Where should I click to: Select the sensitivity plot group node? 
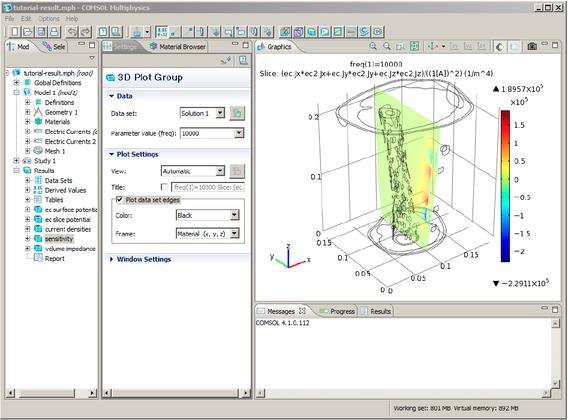pos(59,239)
